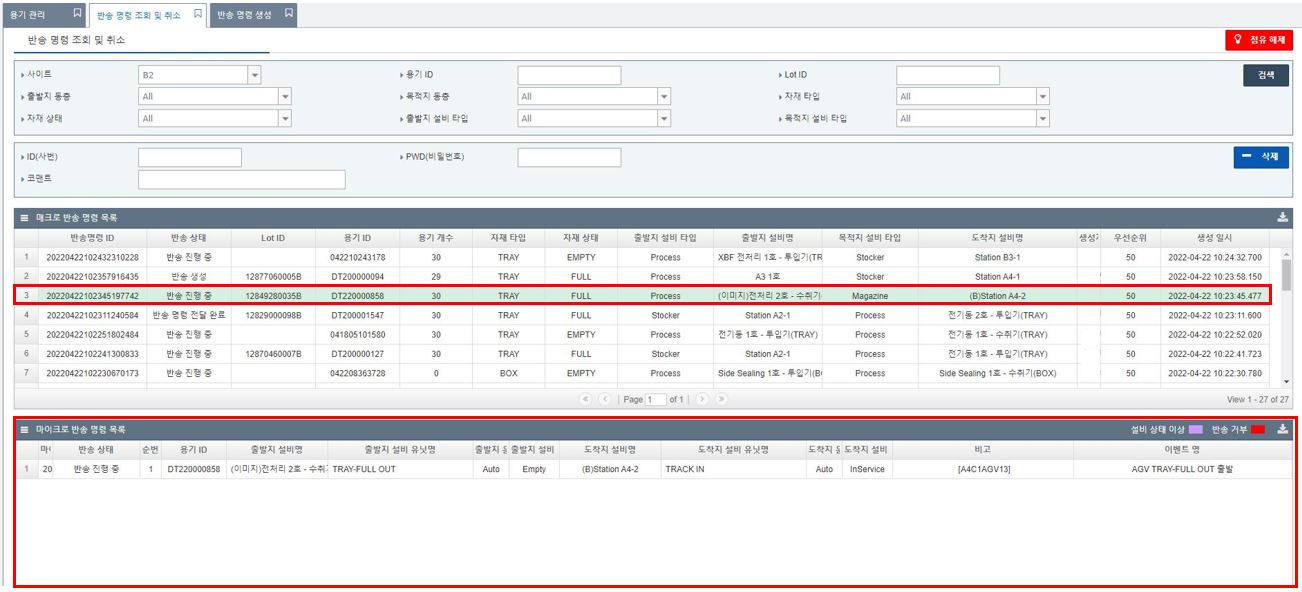Click the 용기 ID input field
The width and height of the screenshot is (1302, 592).
(x=569, y=75)
